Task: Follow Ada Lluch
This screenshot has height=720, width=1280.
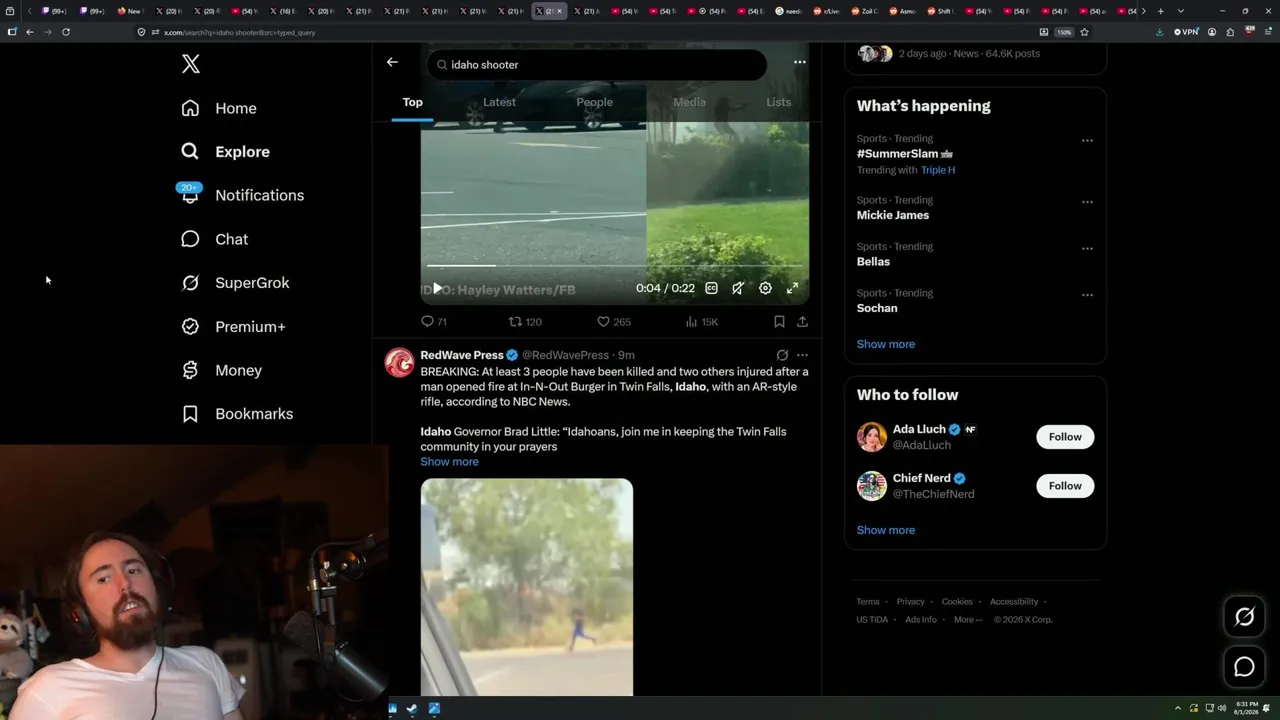Action: coord(1065,437)
